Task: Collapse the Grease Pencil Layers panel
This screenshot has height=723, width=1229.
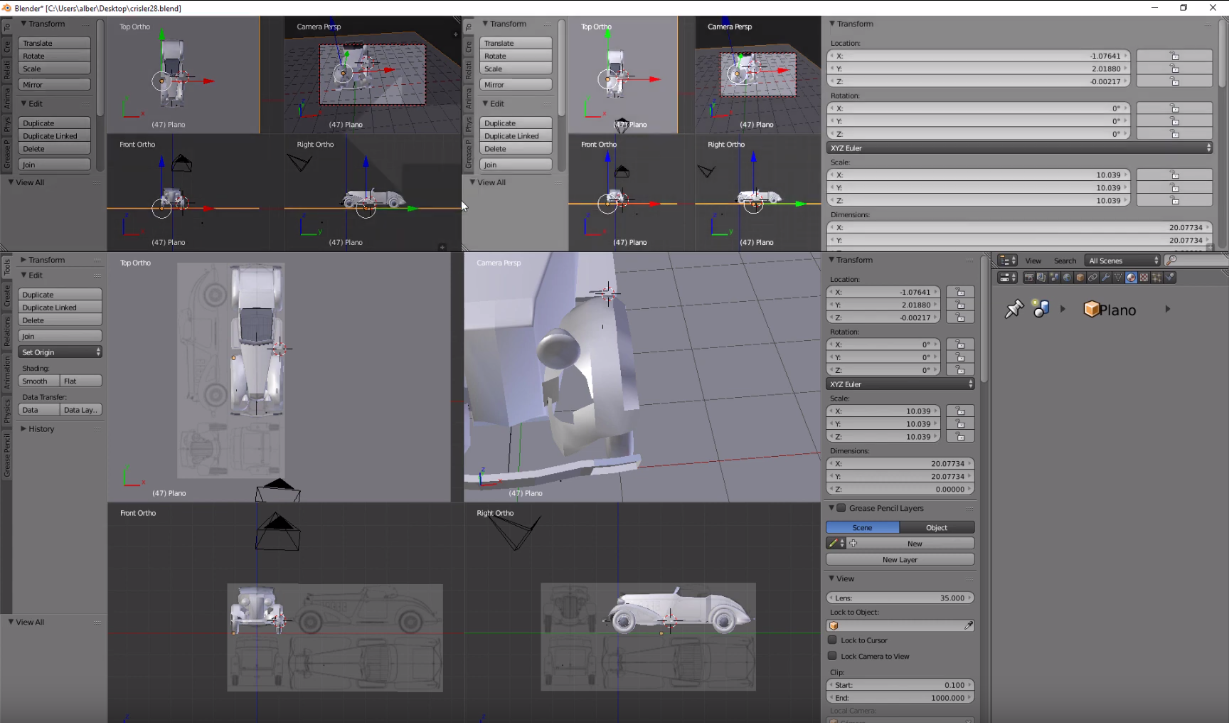Action: (831, 508)
